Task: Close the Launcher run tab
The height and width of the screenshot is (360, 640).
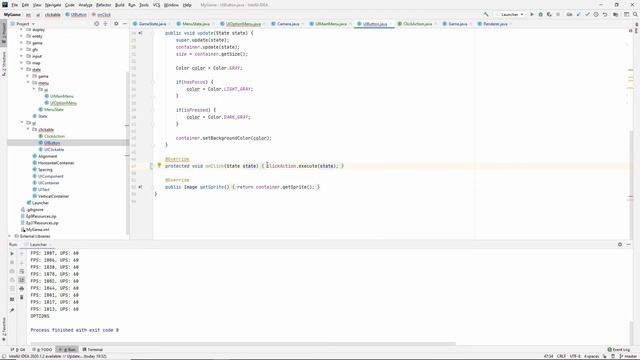Action: (51, 244)
